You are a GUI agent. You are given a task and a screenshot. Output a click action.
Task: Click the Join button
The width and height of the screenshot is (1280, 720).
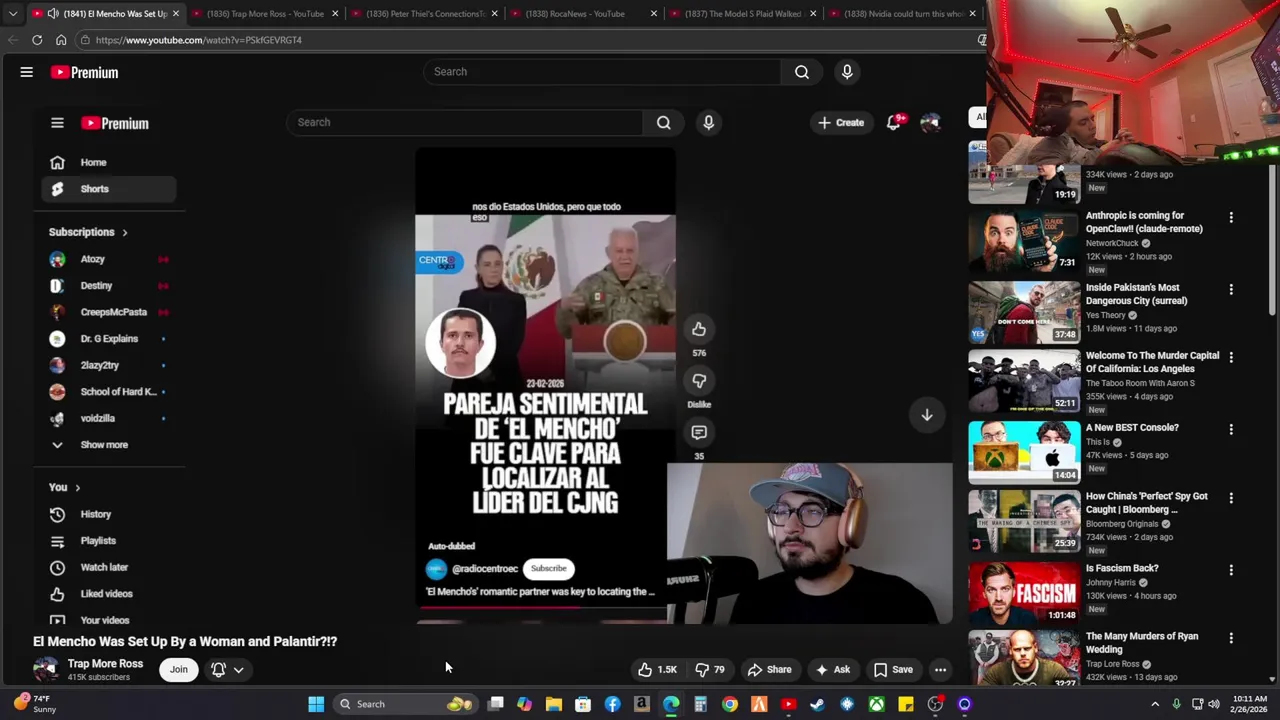[179, 670]
